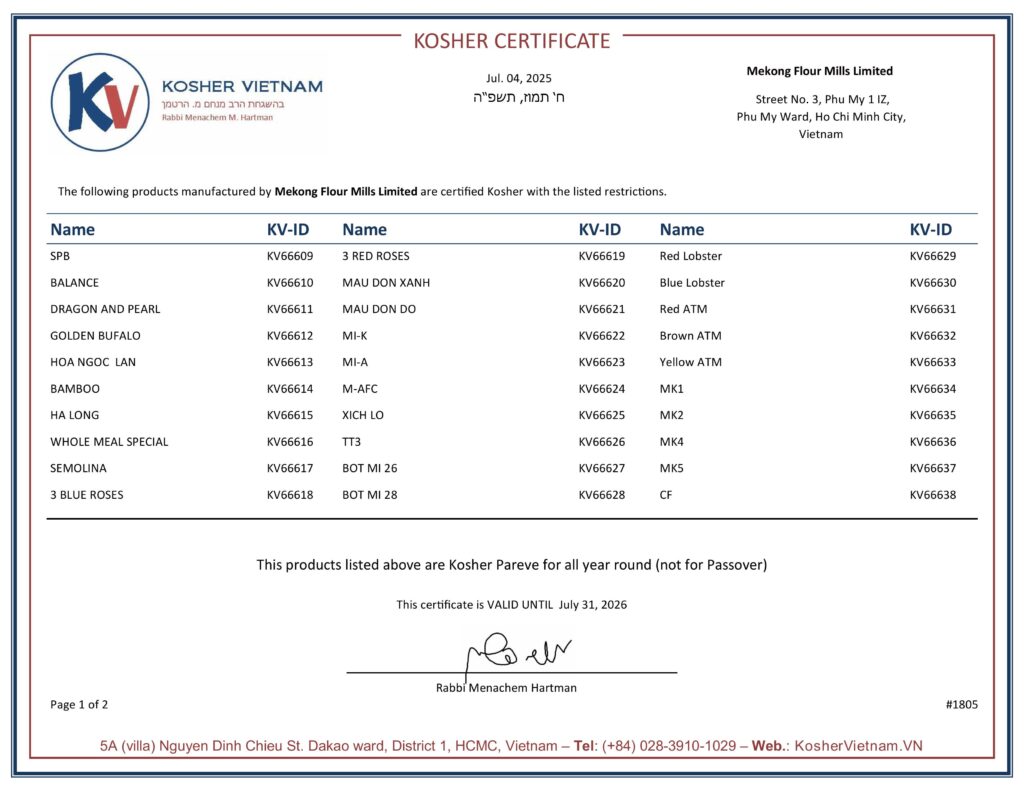Select the Red Lobster product row
The image size is (1024, 791).
[690, 256]
